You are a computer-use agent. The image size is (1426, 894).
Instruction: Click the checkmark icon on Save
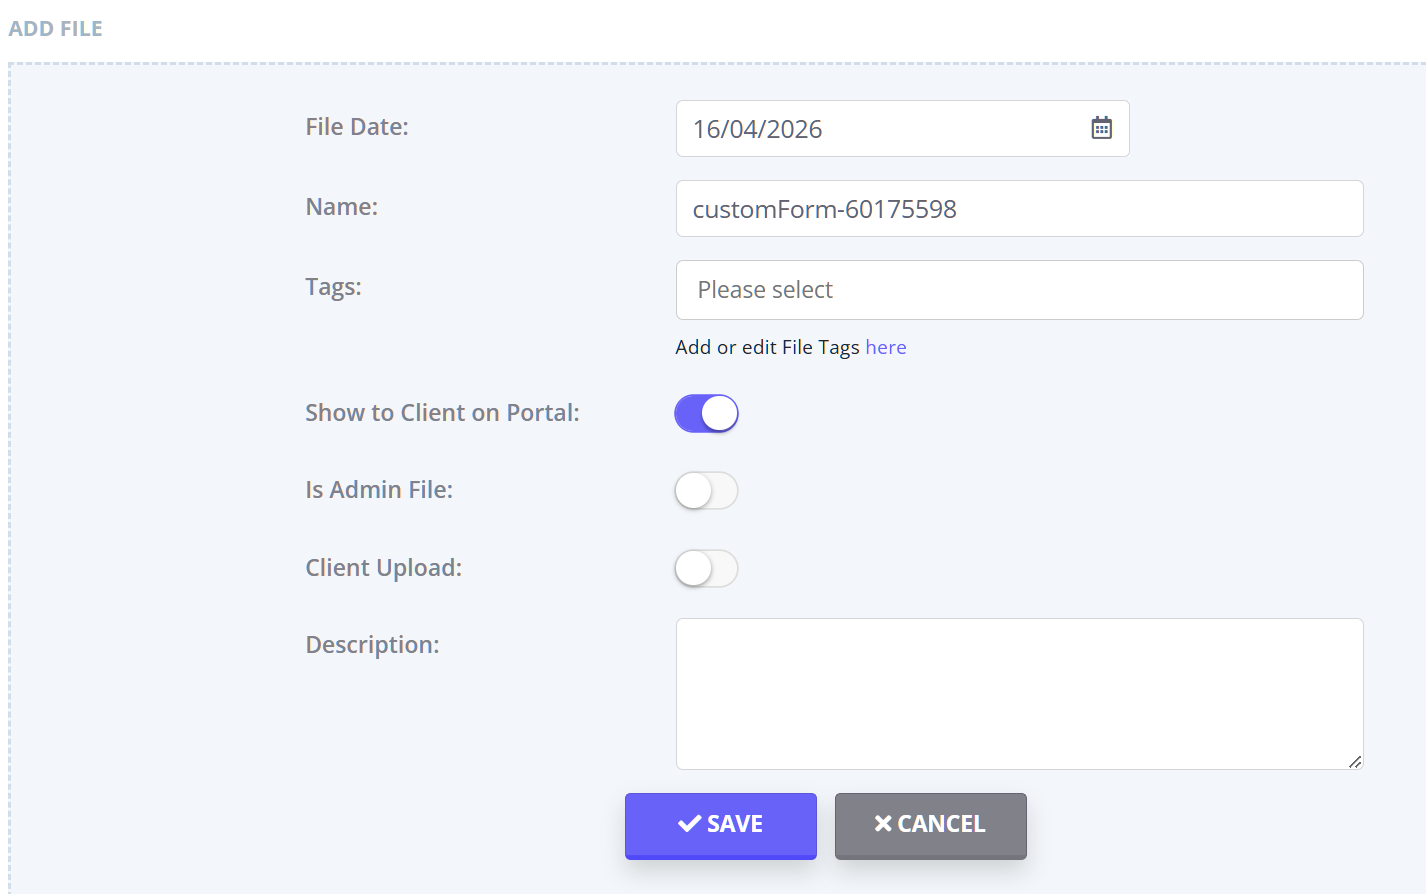(x=689, y=824)
